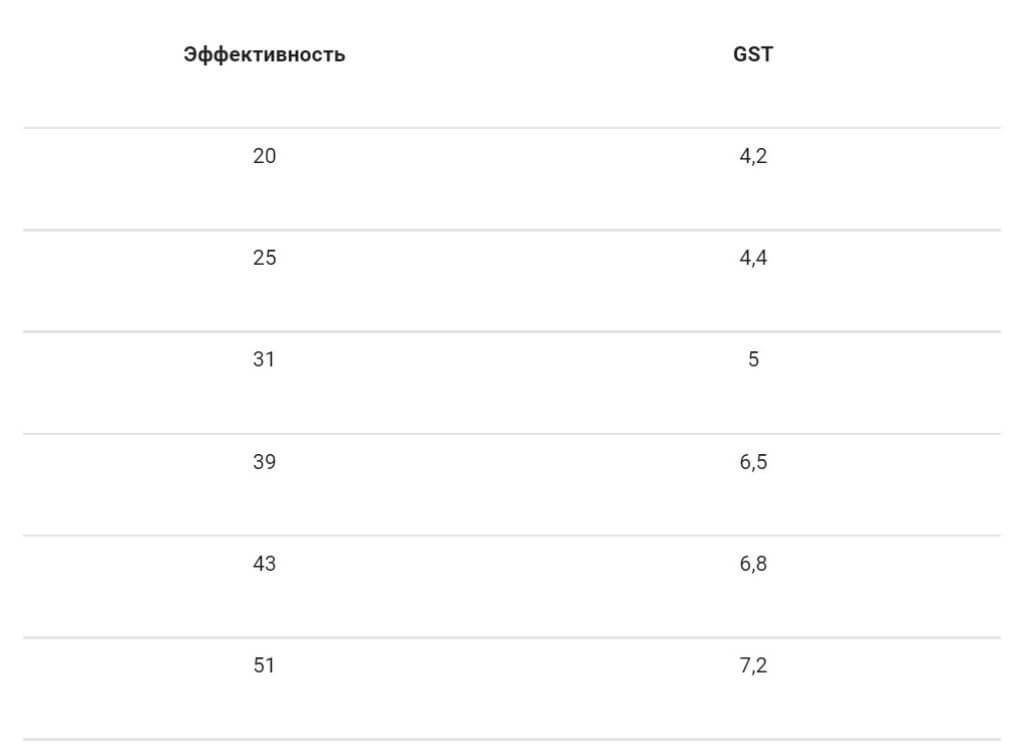Pick the cell with value 39
This screenshot has height=755, width=1024.
point(264,462)
